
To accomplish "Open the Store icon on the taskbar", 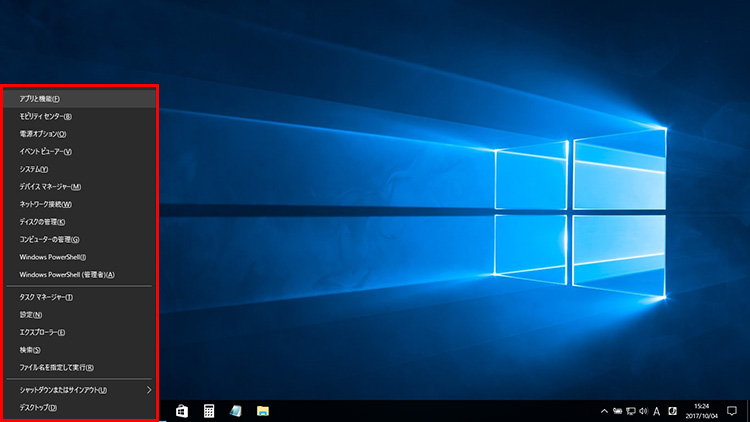I will coord(182,411).
